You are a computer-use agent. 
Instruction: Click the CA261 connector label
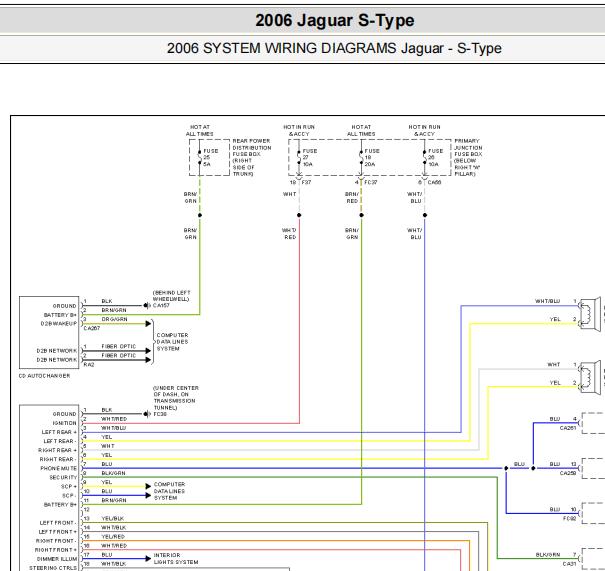[568, 428]
